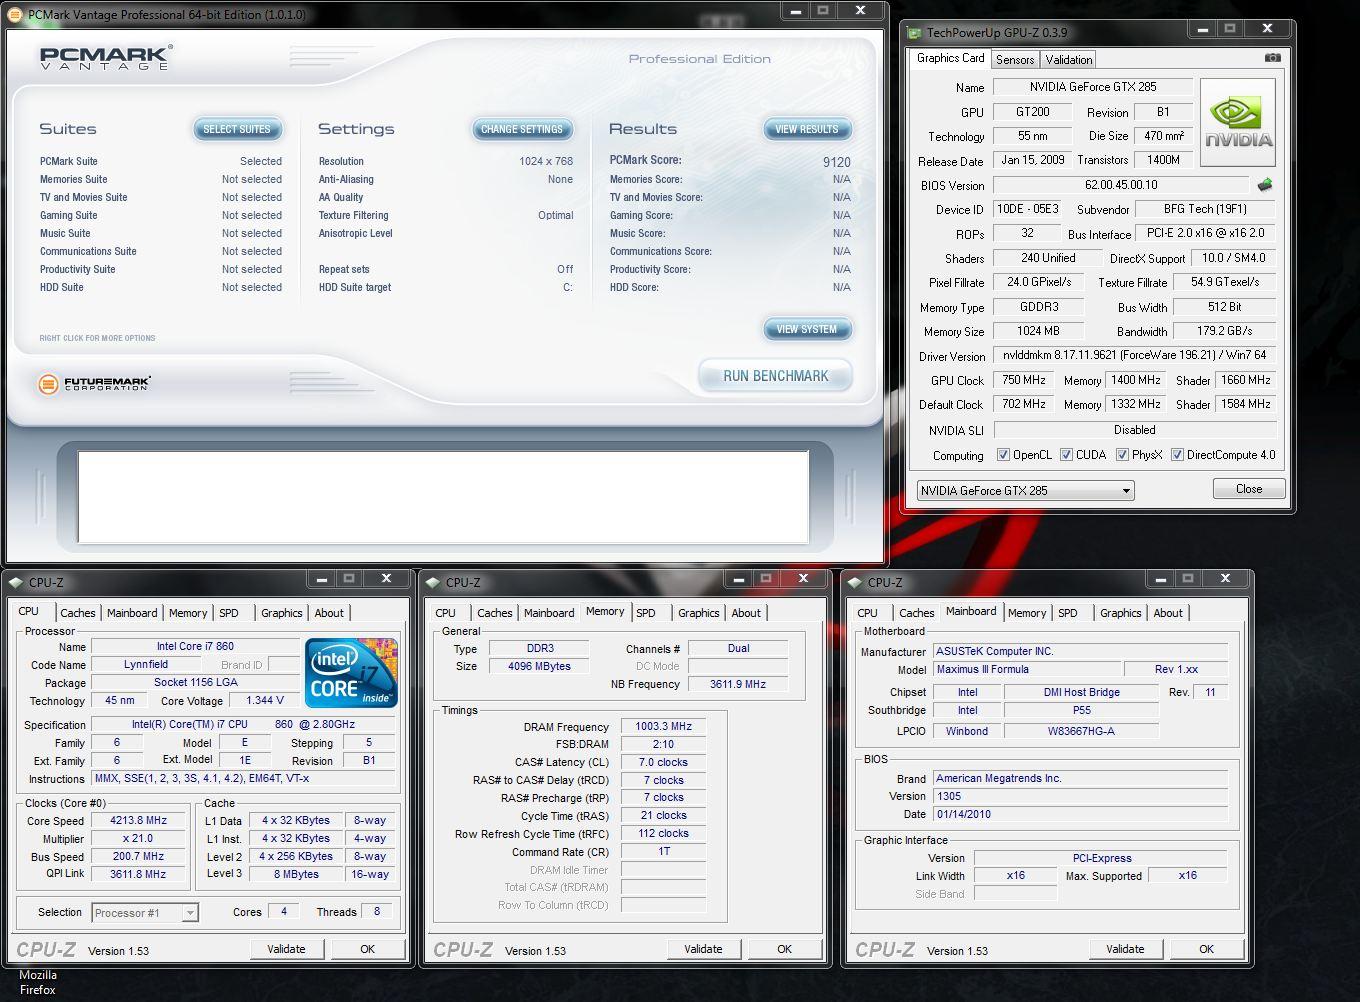Click the Maximus III Formula model field
This screenshot has height=1002, width=1360.
[1026, 670]
